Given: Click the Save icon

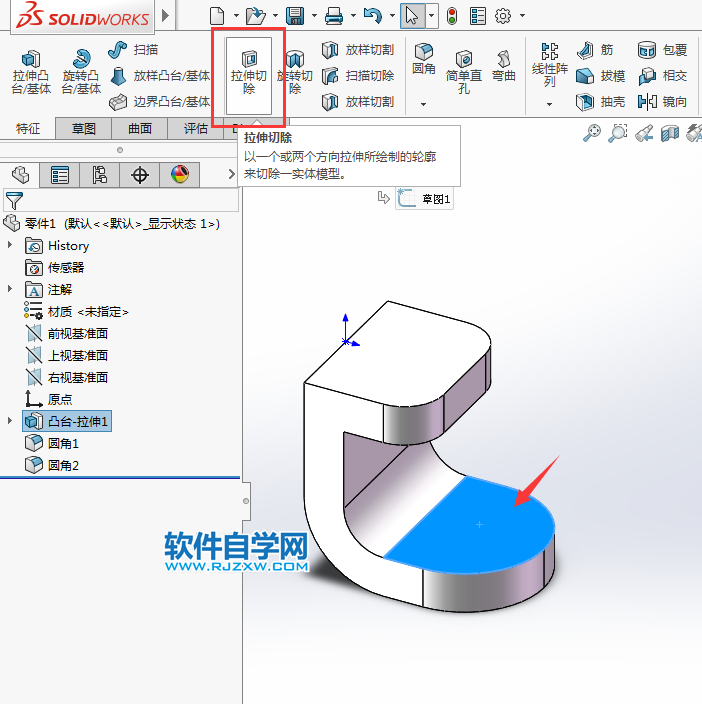Looking at the screenshot, I should click(x=295, y=16).
